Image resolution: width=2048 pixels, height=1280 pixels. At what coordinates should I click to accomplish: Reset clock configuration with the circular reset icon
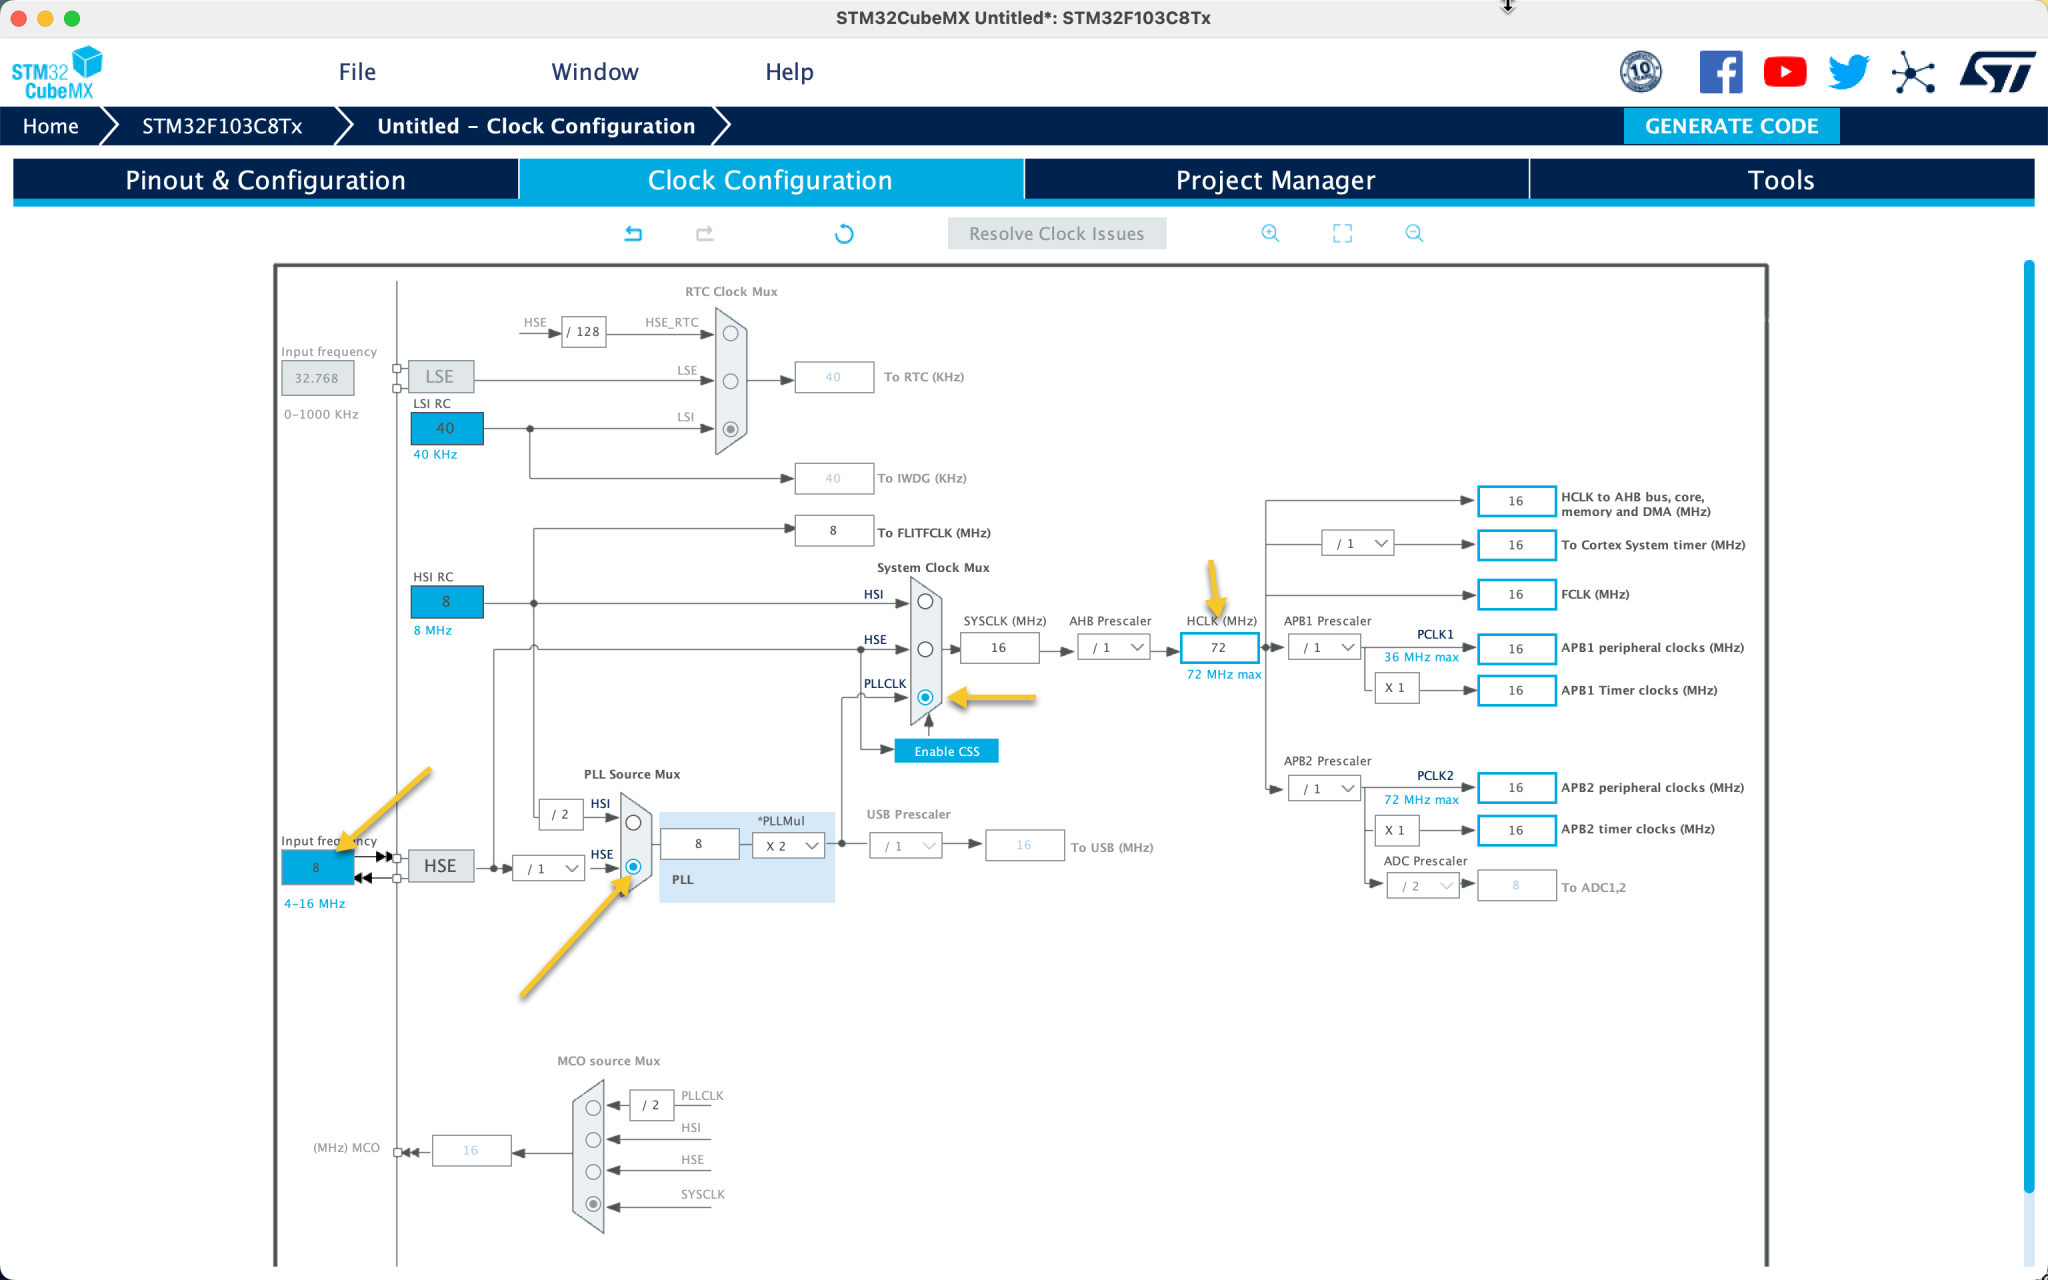pos(845,233)
